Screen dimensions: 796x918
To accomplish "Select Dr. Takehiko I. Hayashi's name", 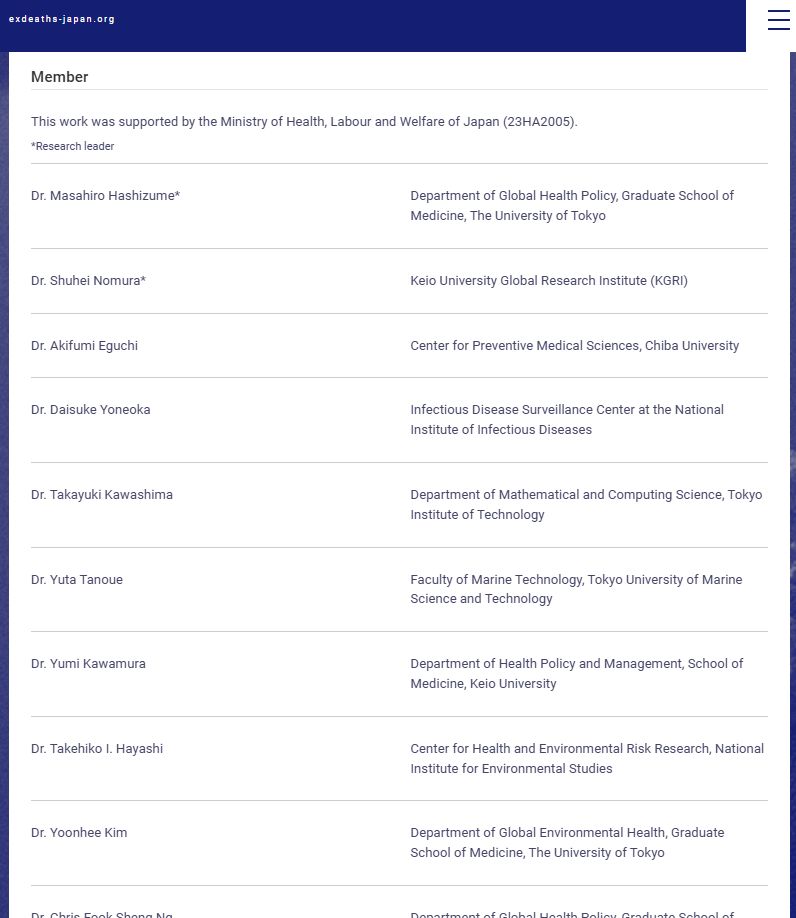I will click(x=97, y=749).
